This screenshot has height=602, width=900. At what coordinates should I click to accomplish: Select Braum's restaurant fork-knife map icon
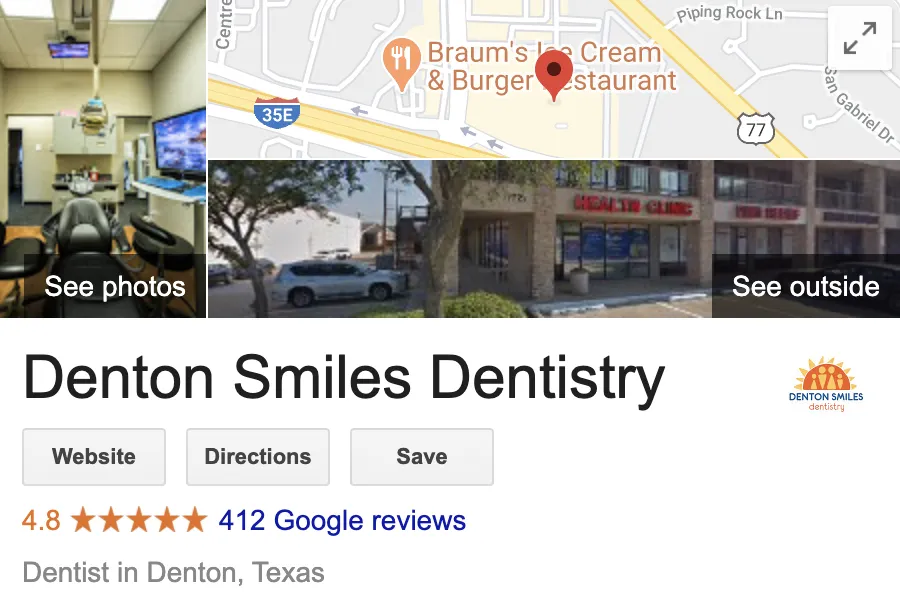(x=402, y=64)
